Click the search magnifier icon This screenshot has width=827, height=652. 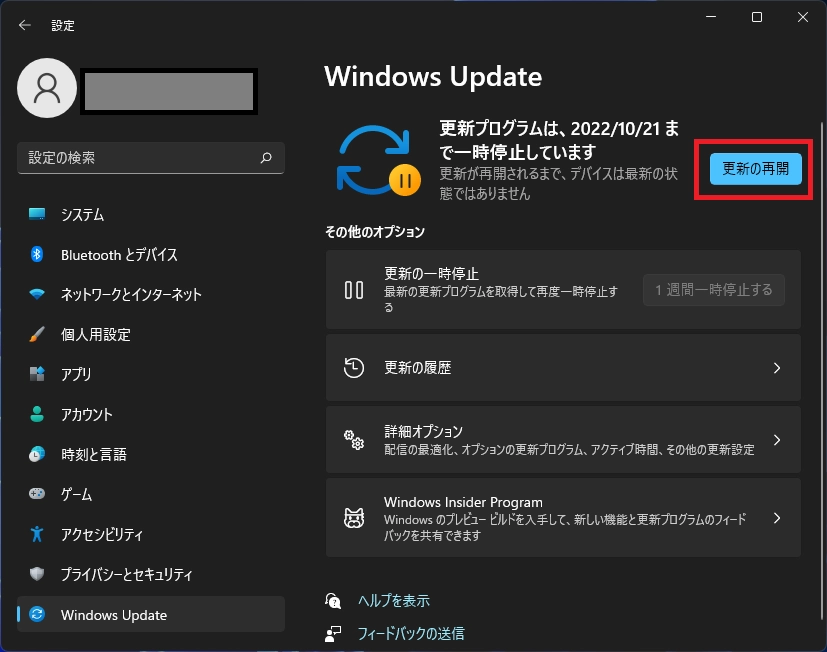pyautogui.click(x=266, y=158)
